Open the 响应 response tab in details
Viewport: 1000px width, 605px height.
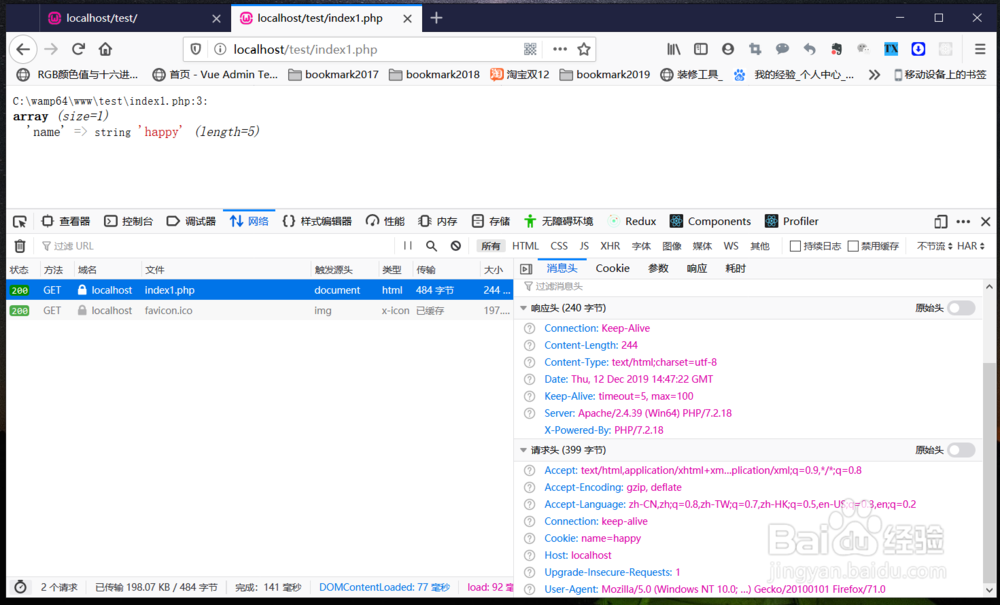point(696,268)
